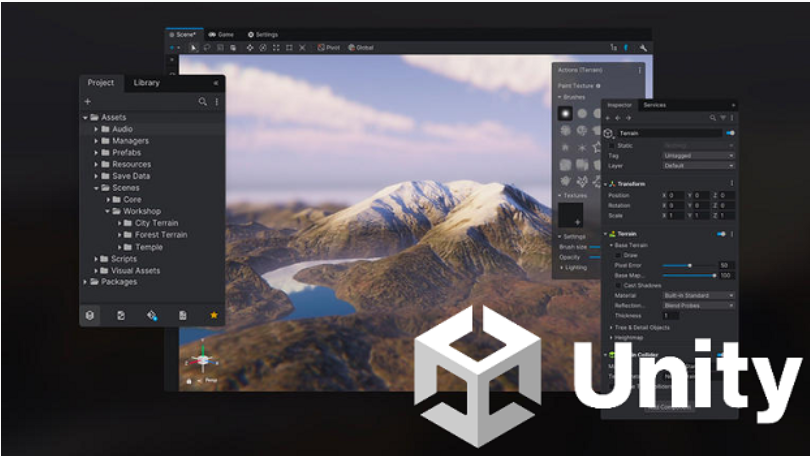Switch to the Game tab
The width and height of the screenshot is (810, 456).
pyautogui.click(x=221, y=35)
